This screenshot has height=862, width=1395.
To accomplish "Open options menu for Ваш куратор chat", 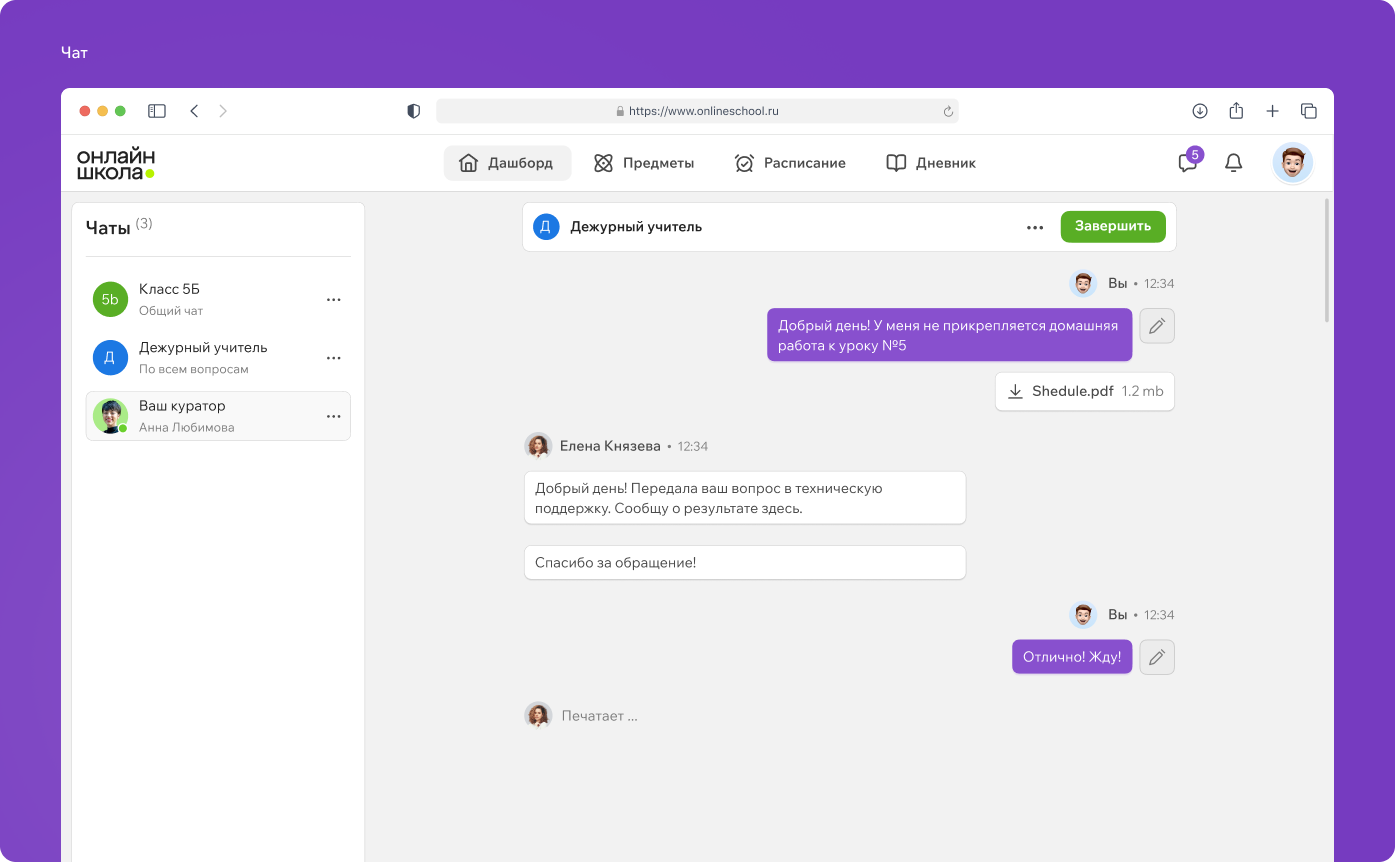I will tap(334, 416).
